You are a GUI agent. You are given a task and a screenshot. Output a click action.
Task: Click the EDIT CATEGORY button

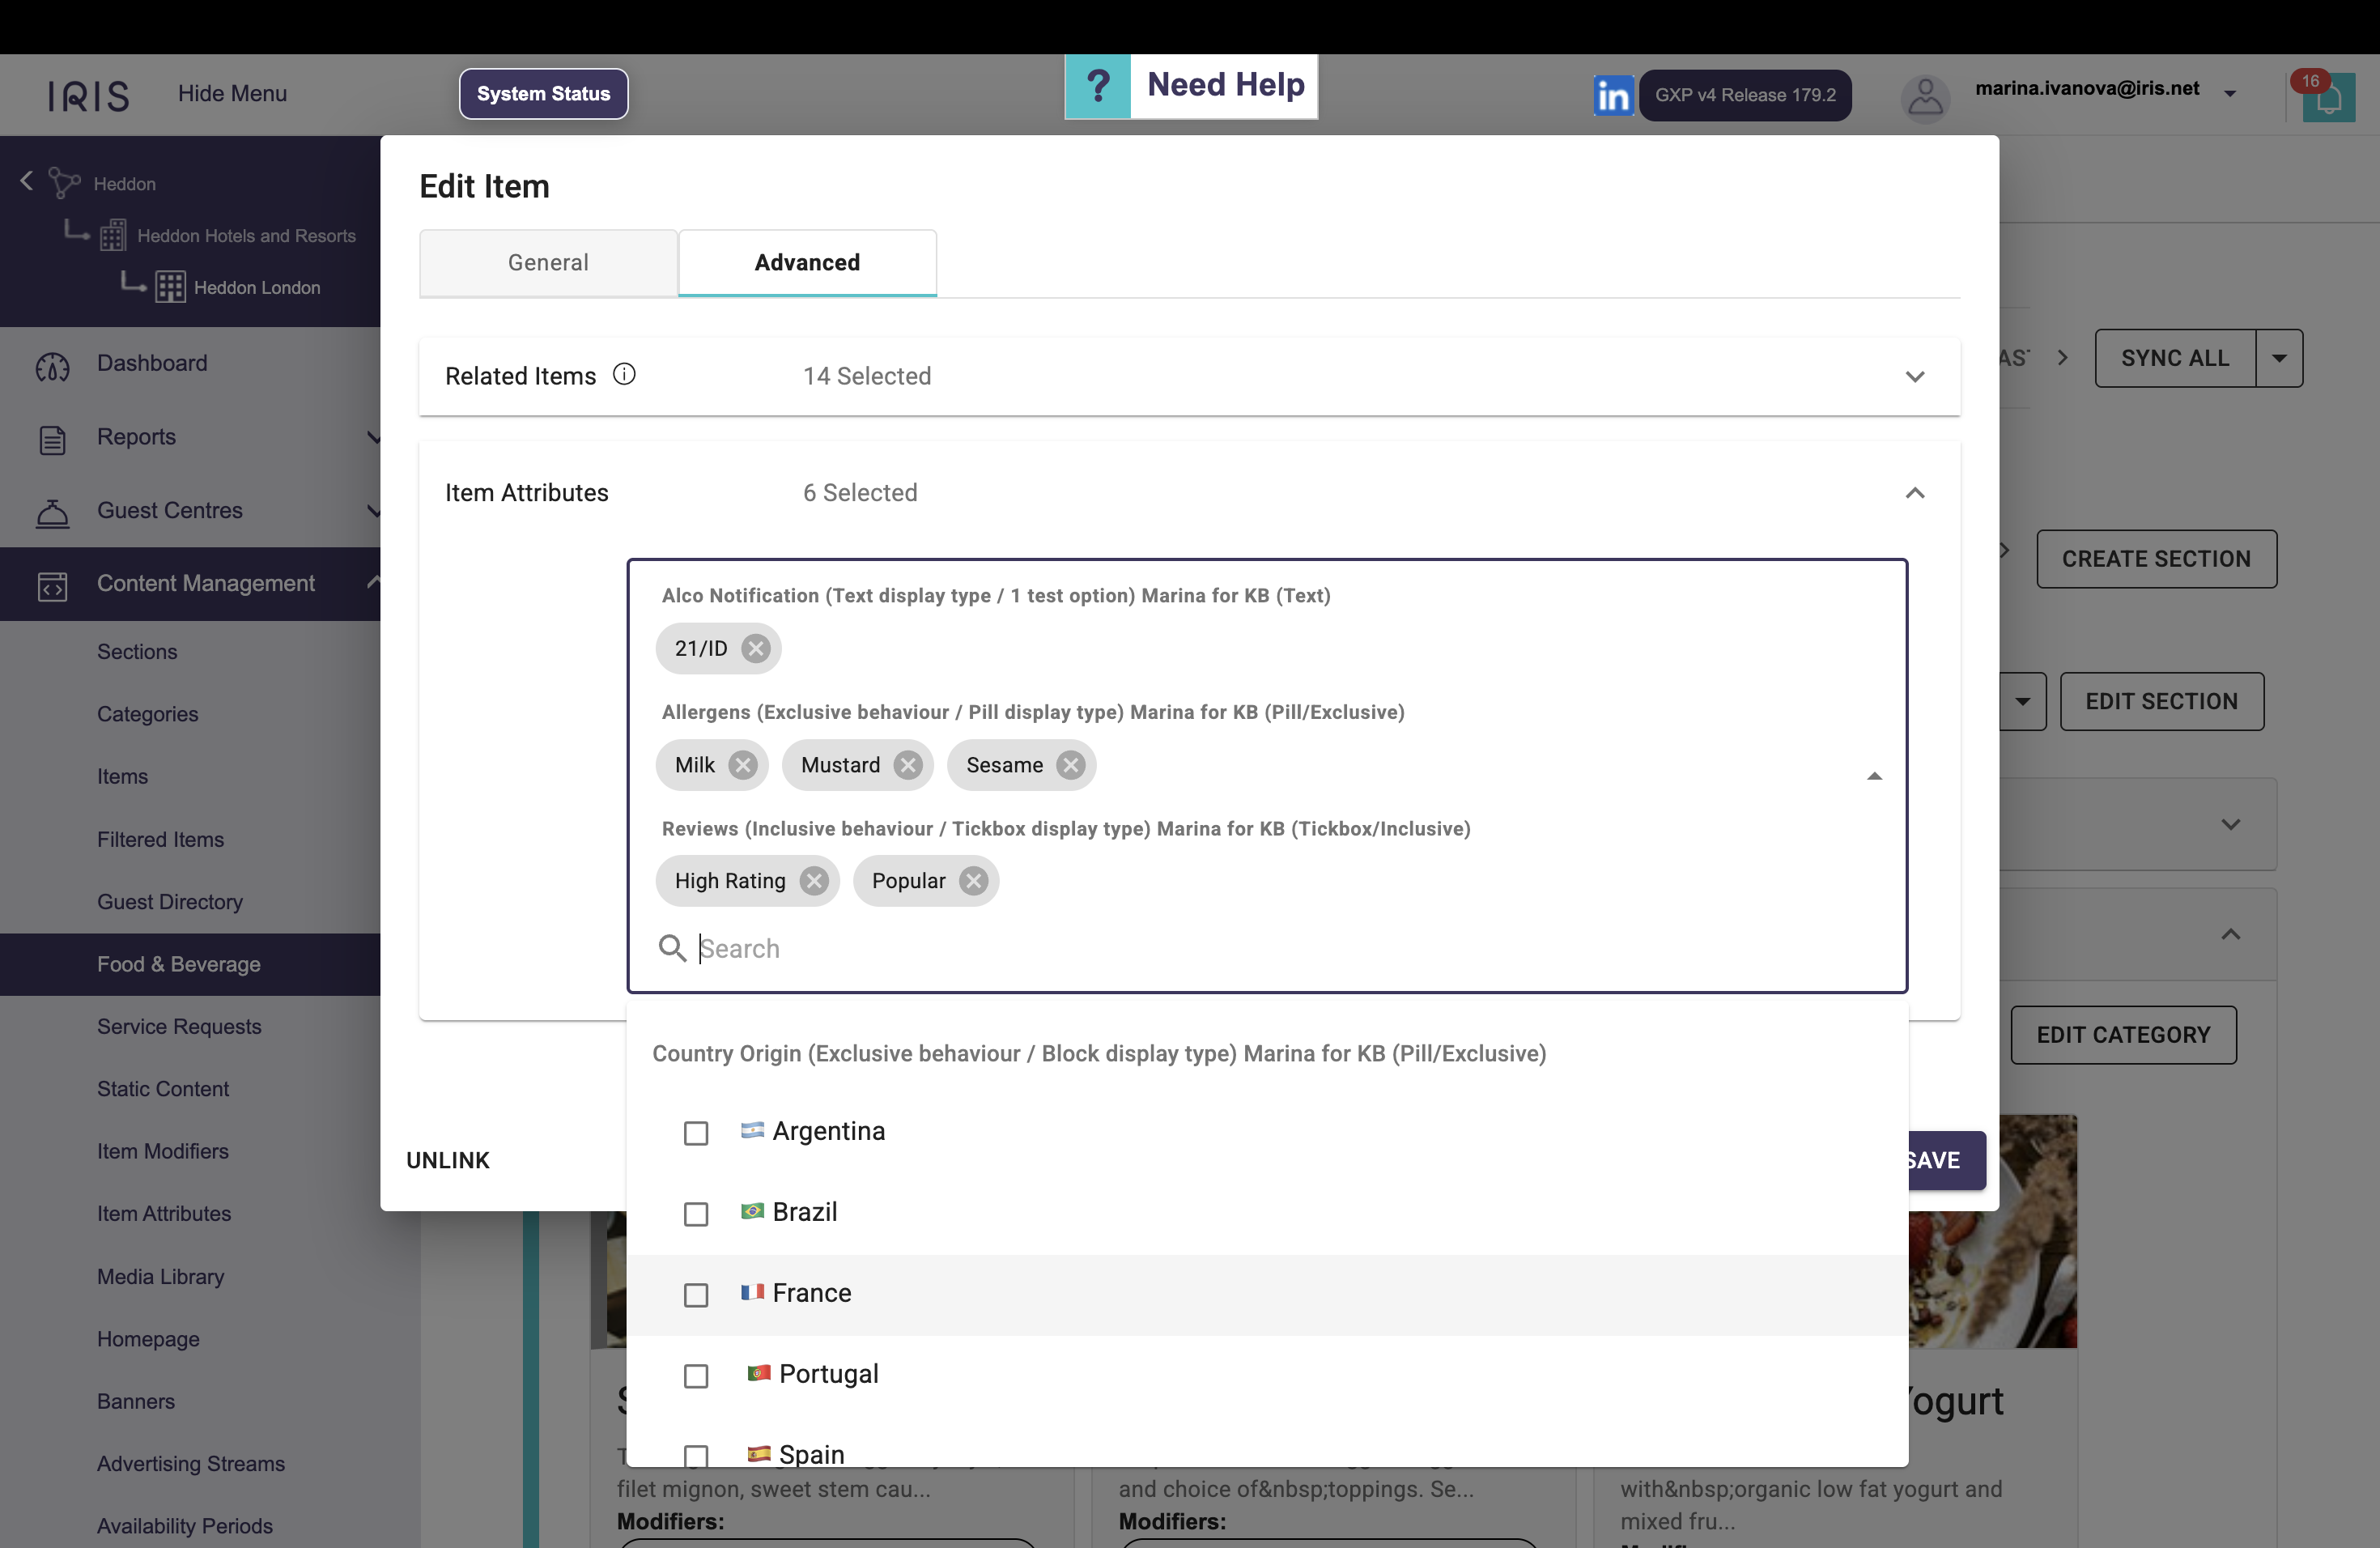click(2123, 1035)
